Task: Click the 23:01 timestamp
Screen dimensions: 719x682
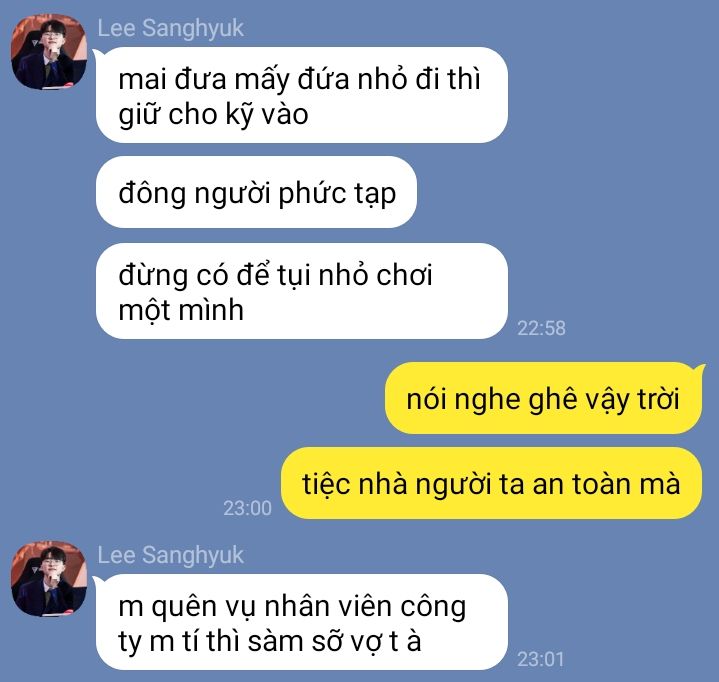Action: coord(540,660)
